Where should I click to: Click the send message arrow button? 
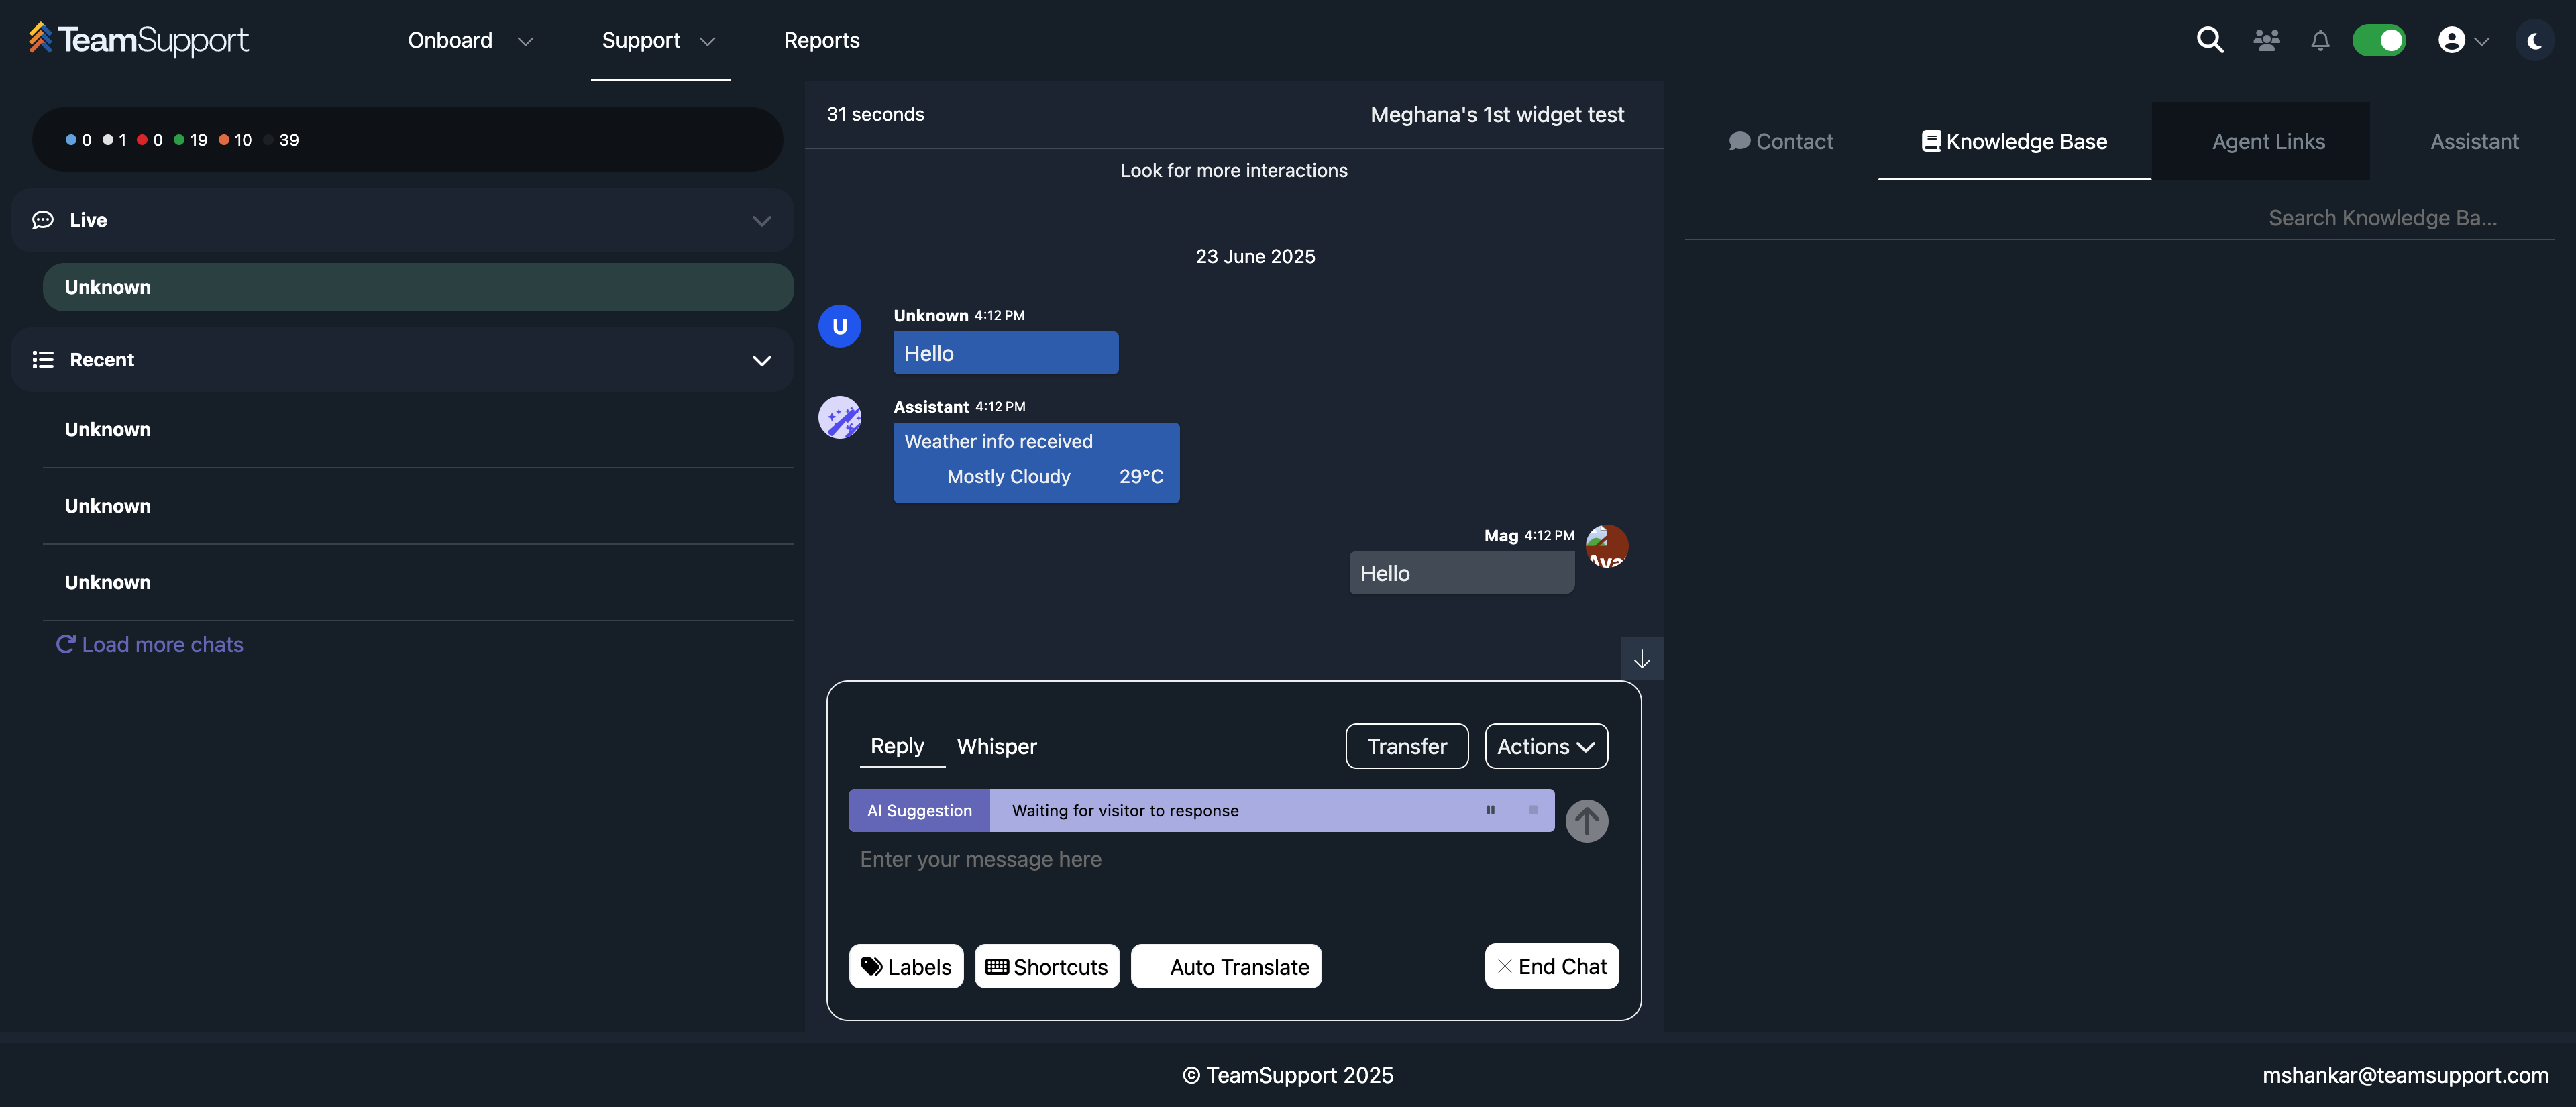click(x=1586, y=821)
